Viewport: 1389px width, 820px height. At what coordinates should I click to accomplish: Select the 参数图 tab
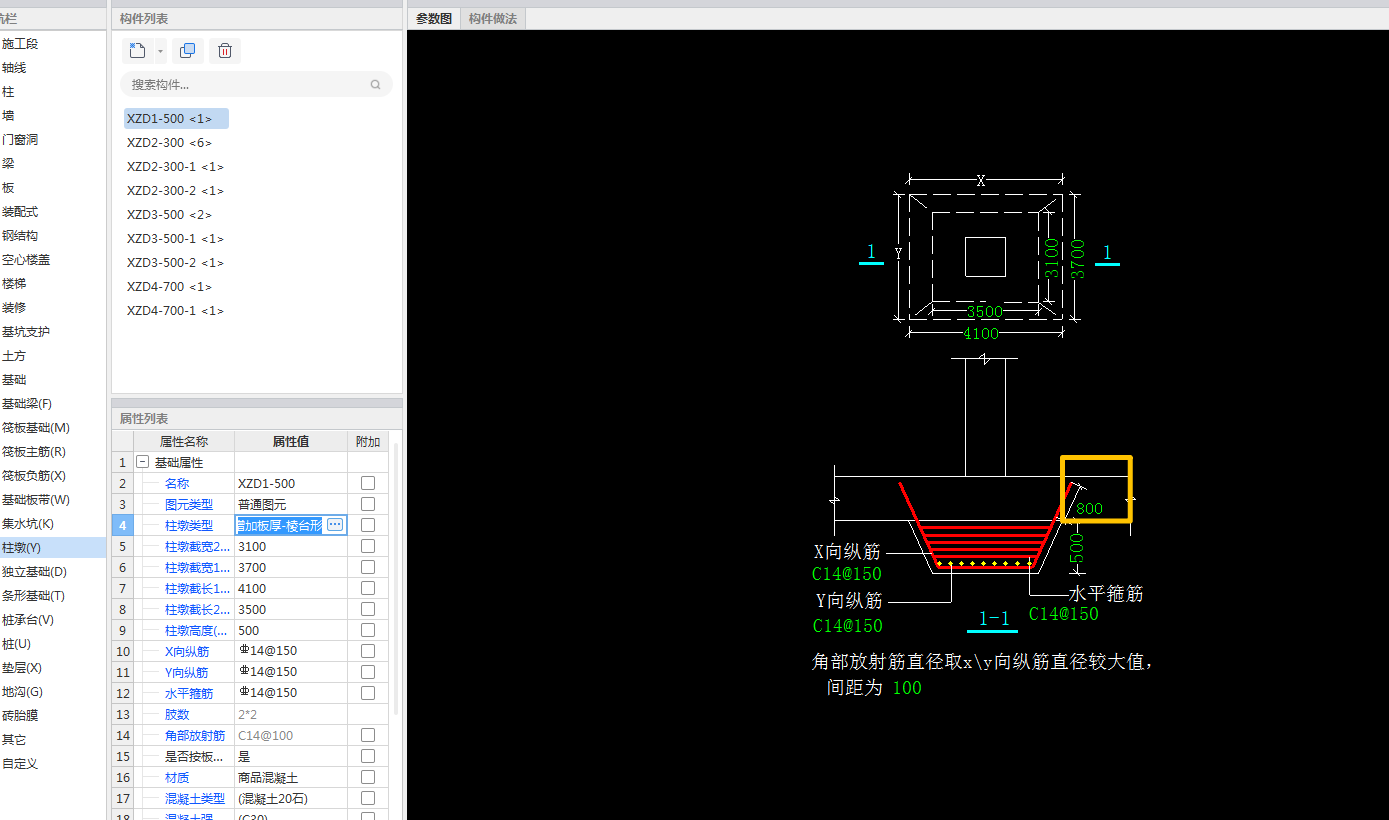pos(434,18)
